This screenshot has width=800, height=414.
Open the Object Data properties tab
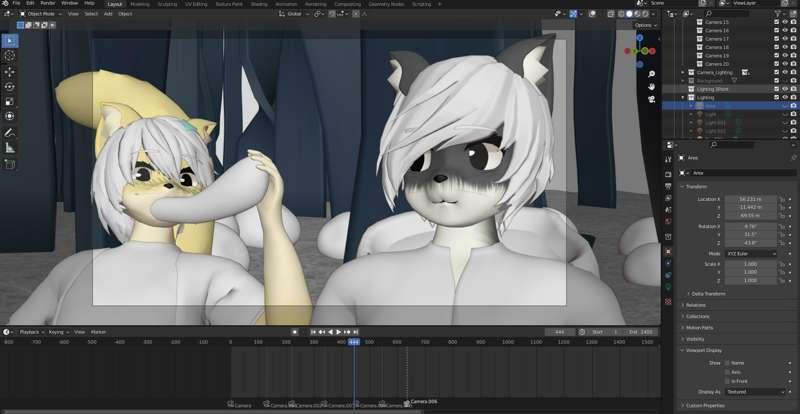pyautogui.click(x=668, y=287)
